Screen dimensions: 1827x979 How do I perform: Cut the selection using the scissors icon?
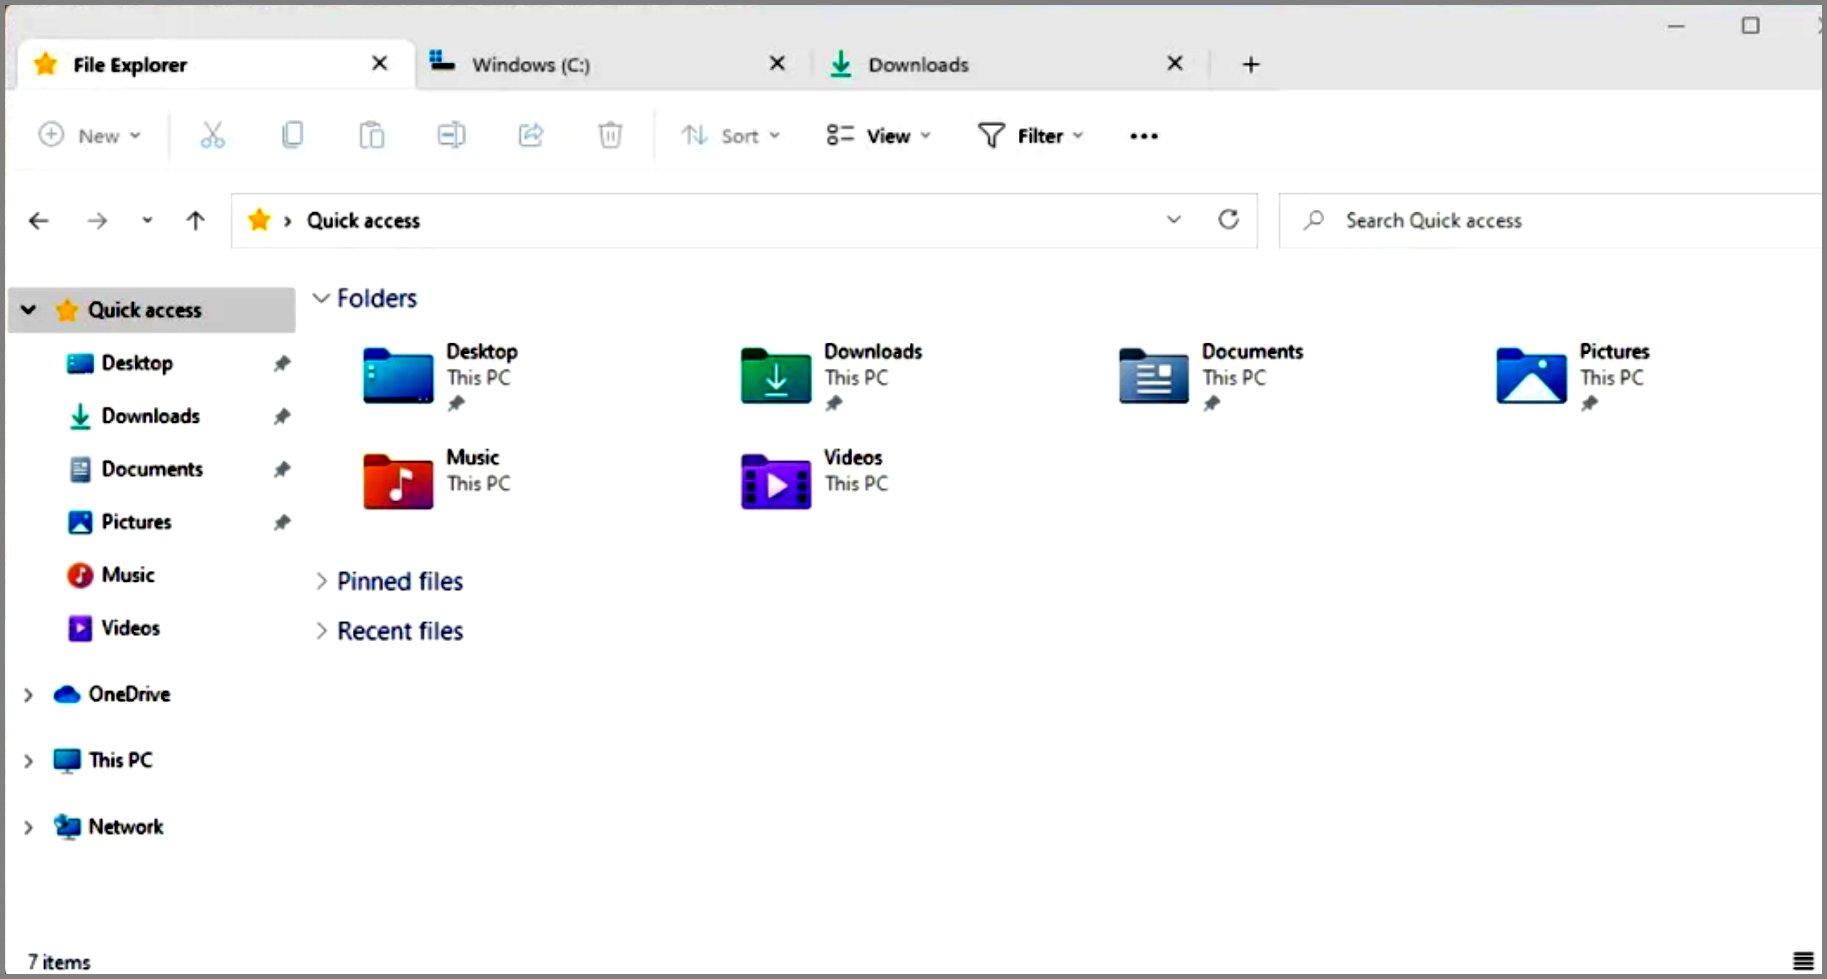click(212, 135)
